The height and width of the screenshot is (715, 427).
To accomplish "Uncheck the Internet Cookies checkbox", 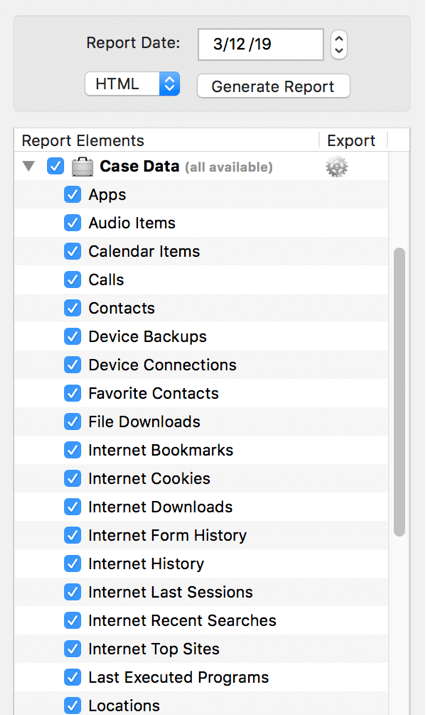I will pyautogui.click(x=73, y=478).
